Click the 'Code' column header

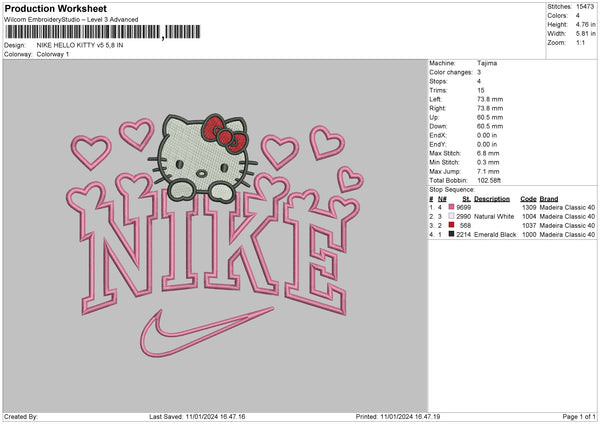click(x=528, y=199)
